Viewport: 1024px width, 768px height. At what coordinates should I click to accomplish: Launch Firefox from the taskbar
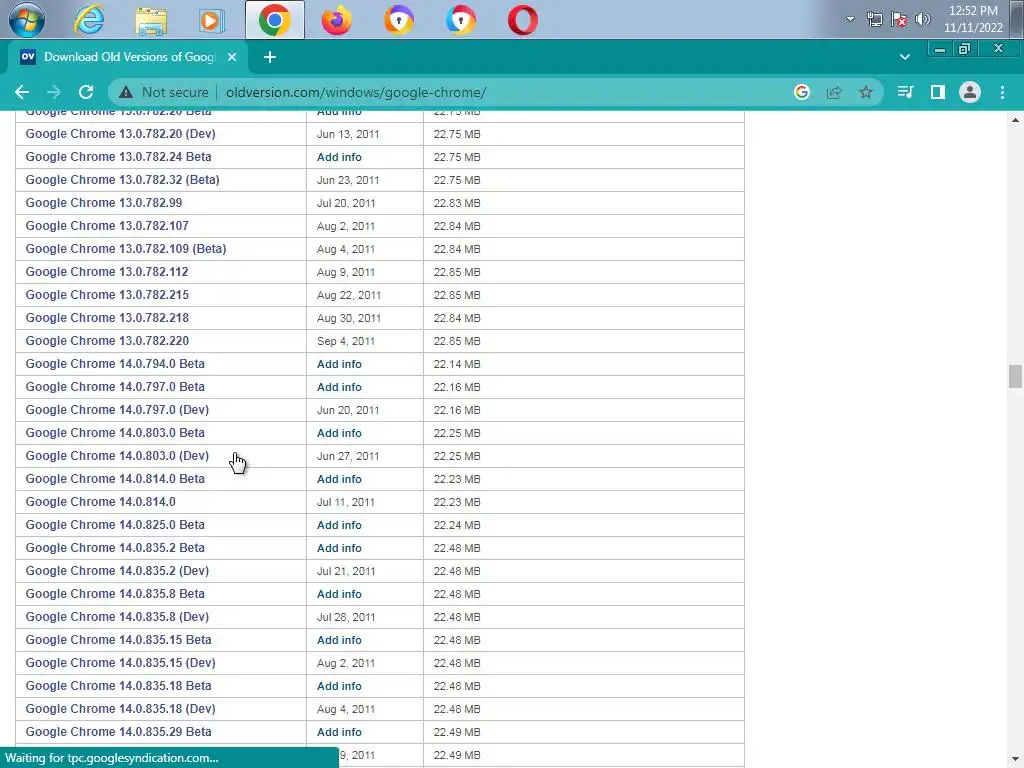point(336,20)
